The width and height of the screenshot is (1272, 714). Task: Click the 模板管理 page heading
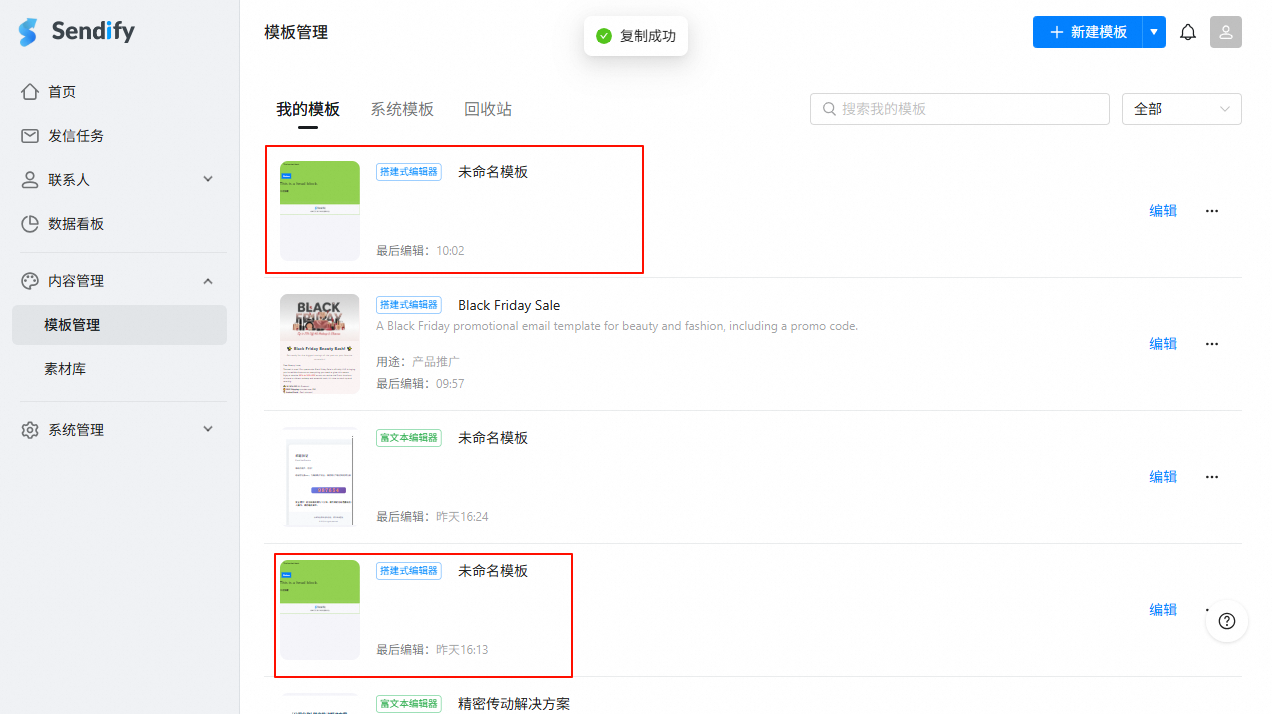coord(296,32)
